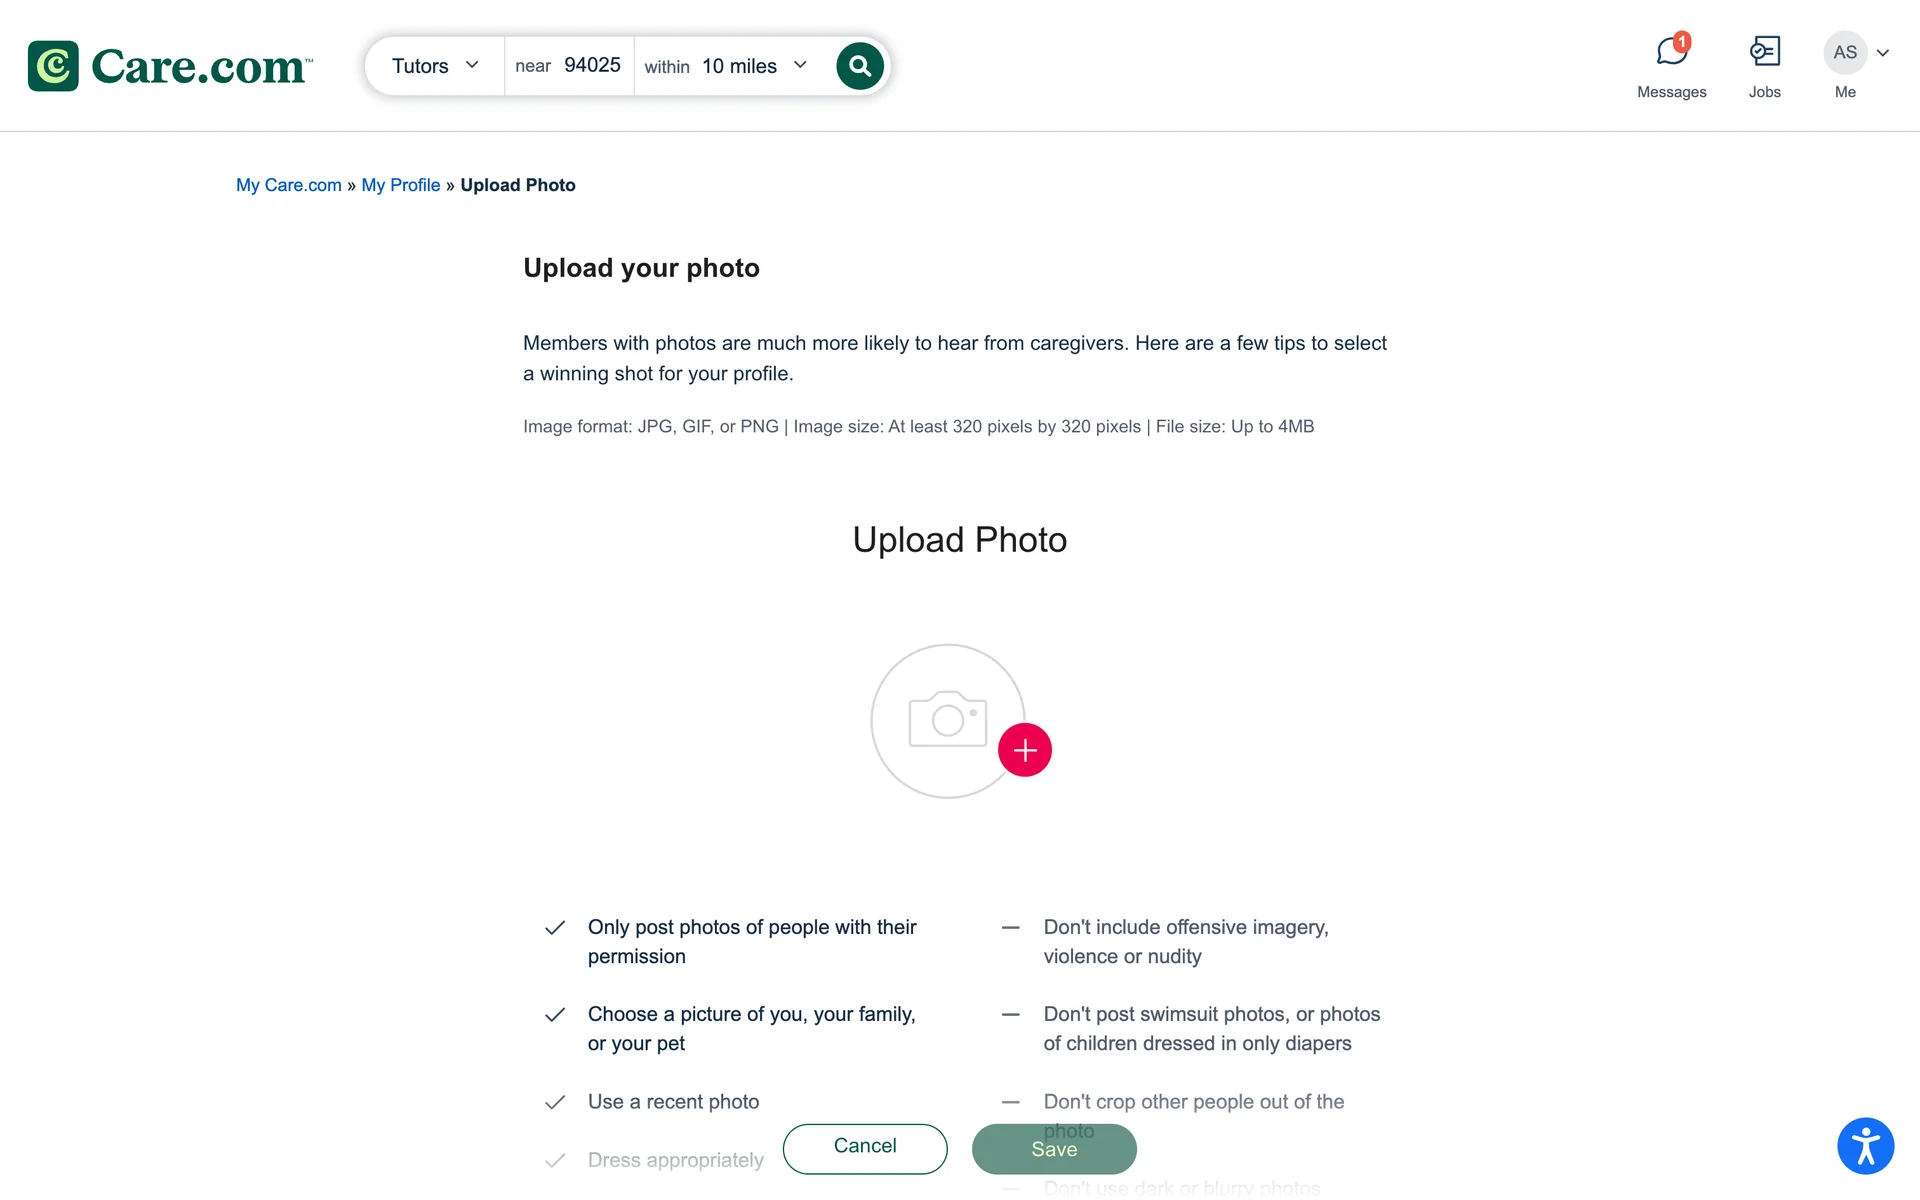This screenshot has width=1920, height=1200.
Task: Click the Me label under avatar
Action: pos(1845,92)
